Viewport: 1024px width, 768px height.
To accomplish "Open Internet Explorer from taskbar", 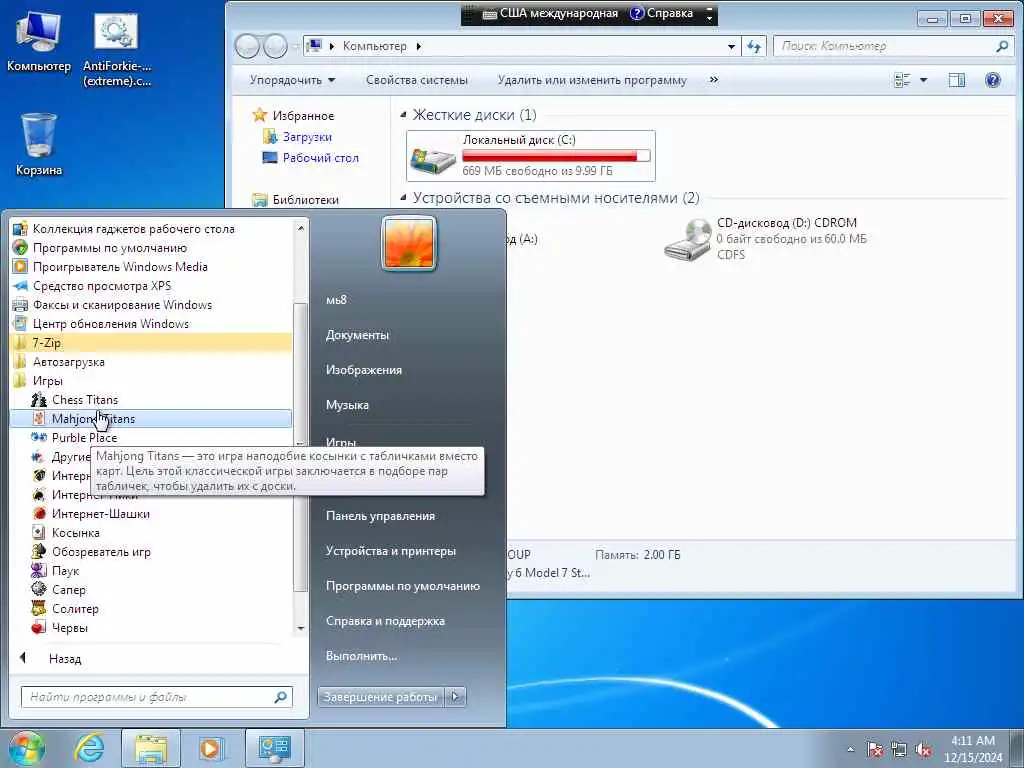I will coord(88,748).
